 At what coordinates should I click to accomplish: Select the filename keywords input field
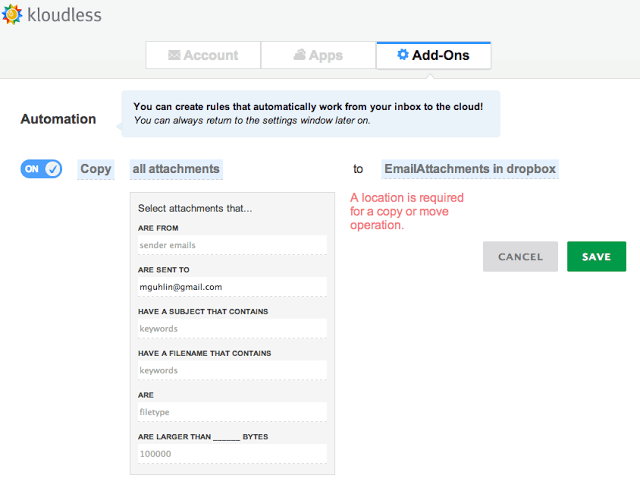coord(232,370)
